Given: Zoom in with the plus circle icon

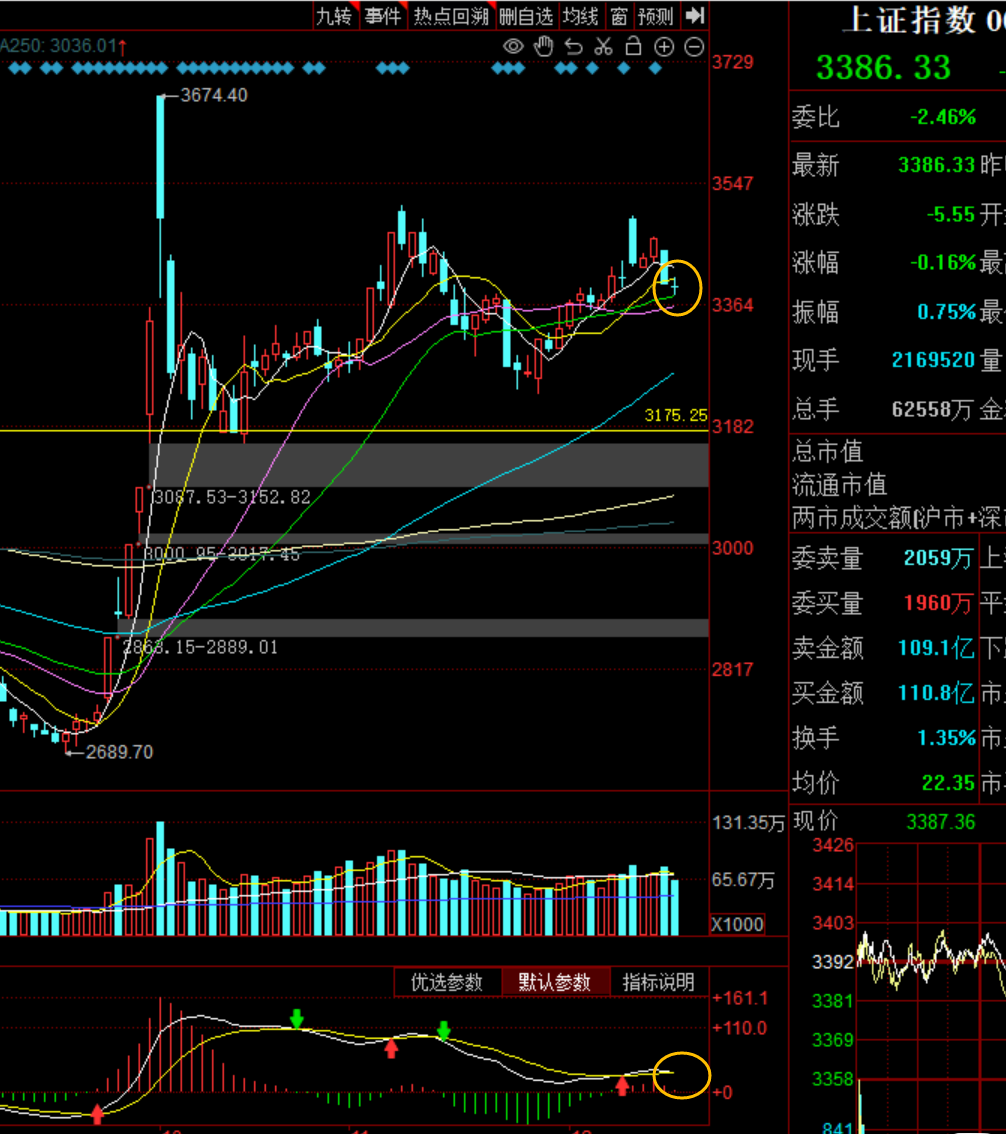Looking at the screenshot, I should point(664,47).
